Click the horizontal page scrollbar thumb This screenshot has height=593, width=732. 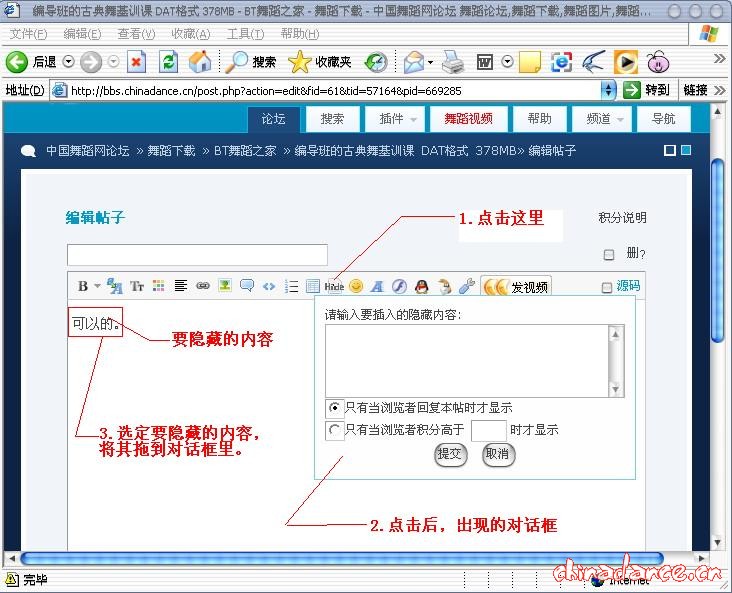342,558
